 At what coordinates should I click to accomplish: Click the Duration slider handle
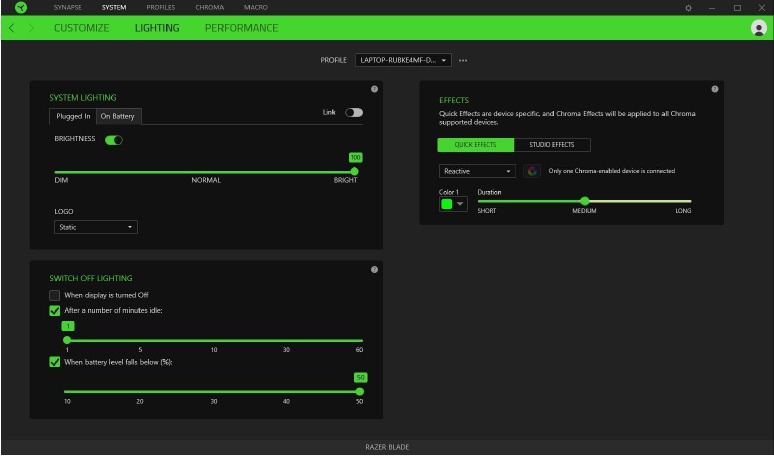[584, 201]
